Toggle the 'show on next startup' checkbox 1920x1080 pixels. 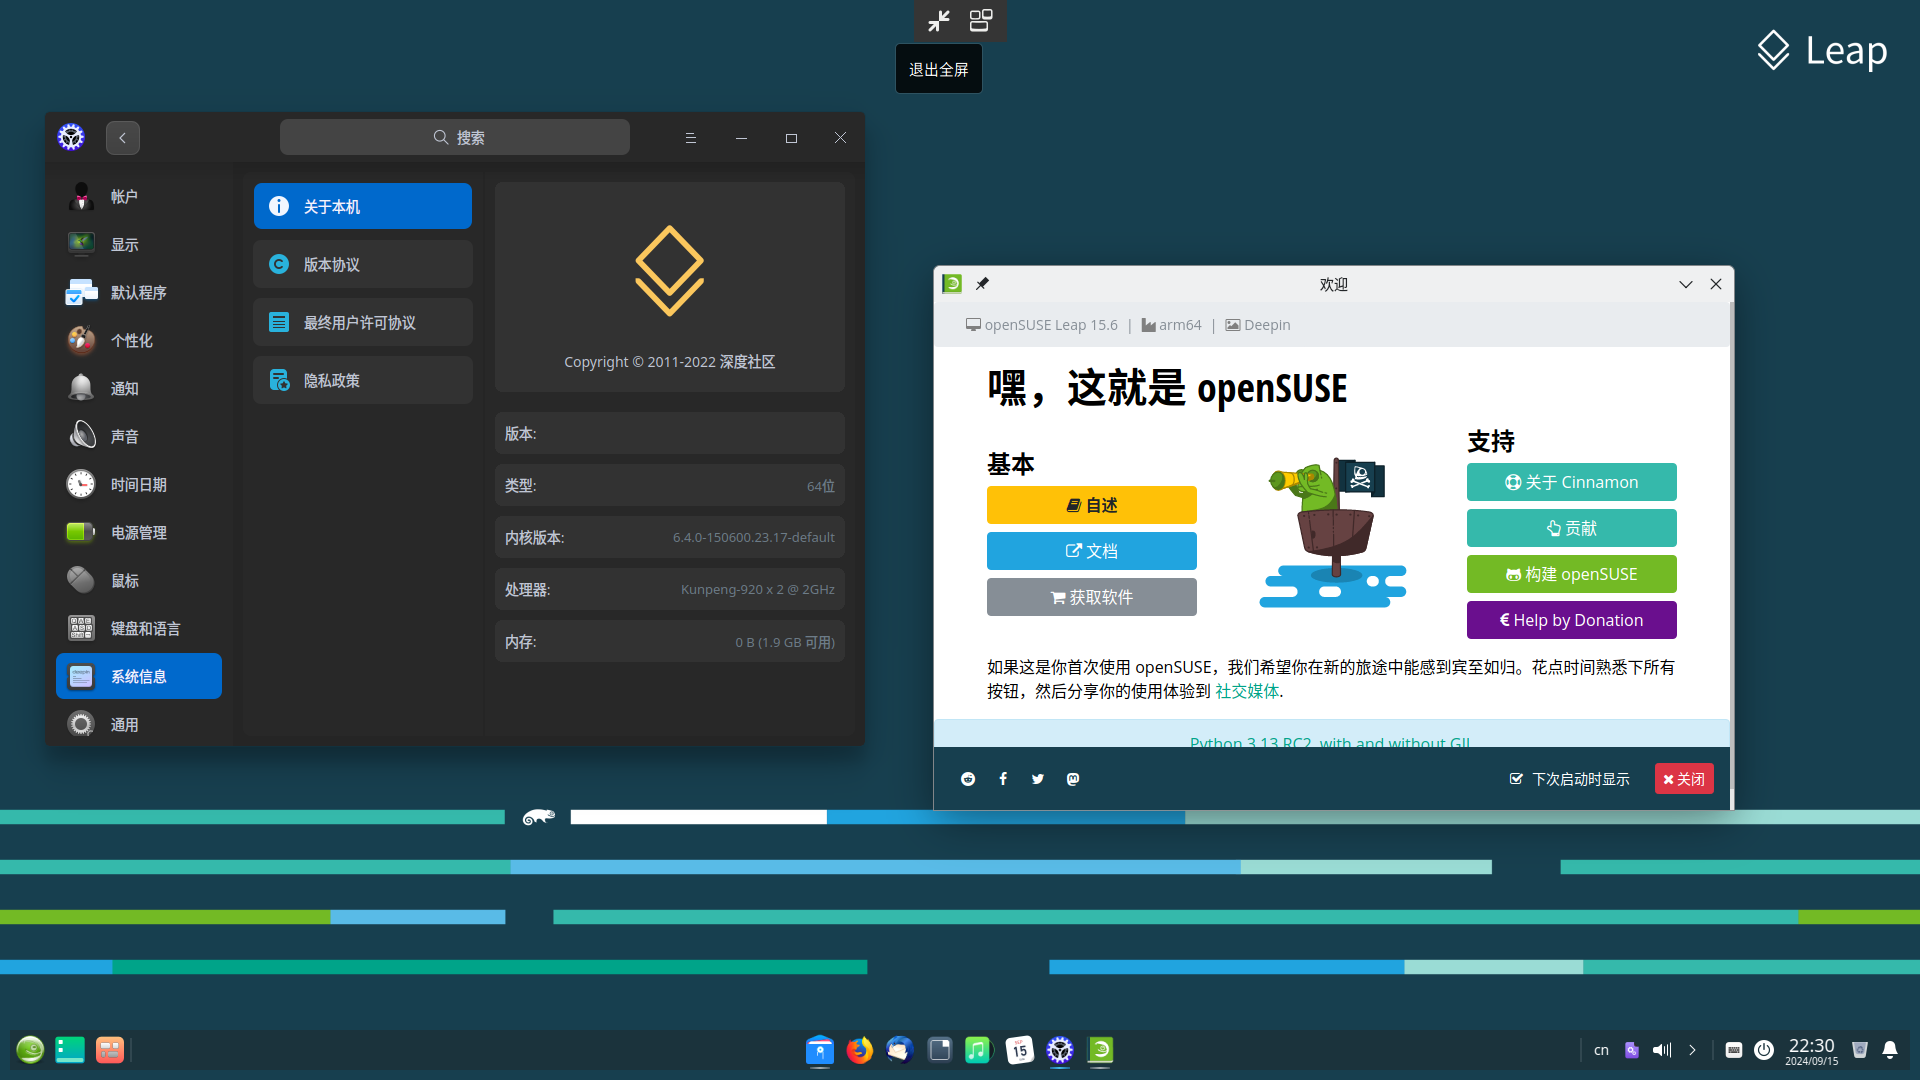tap(1516, 779)
